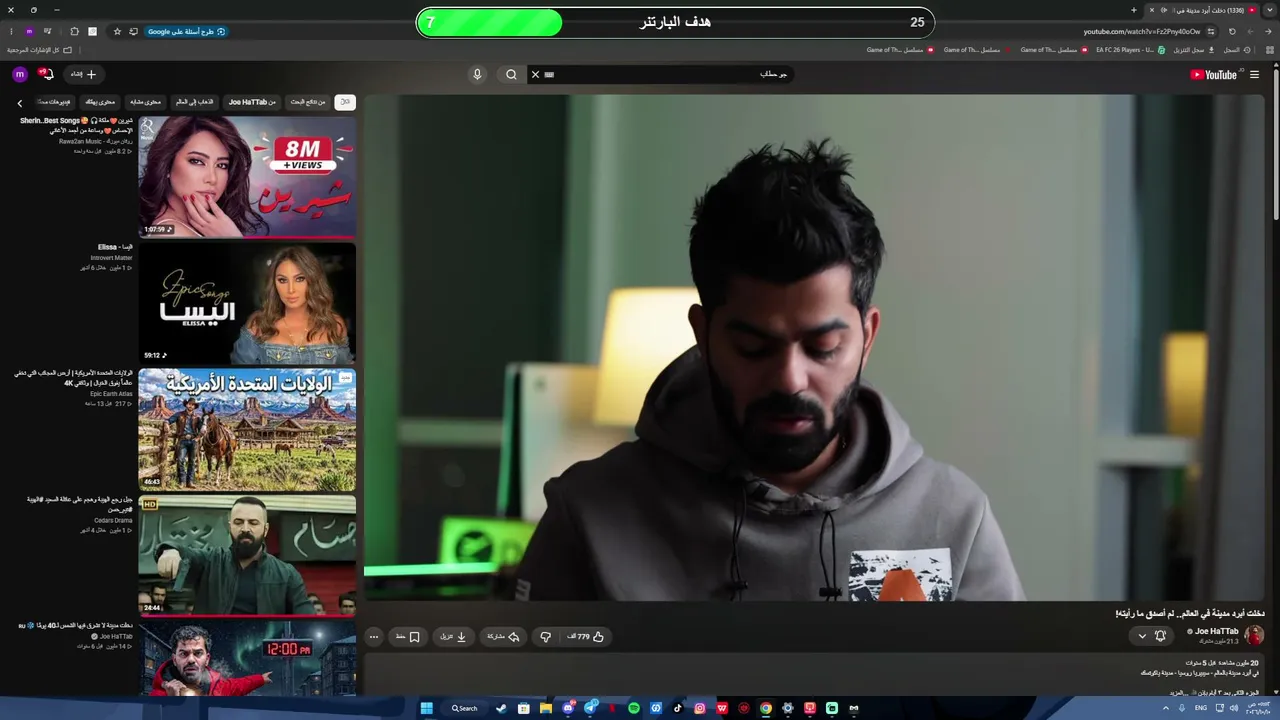Open more actions three-dot menu under video
1280x720 pixels.
(374, 636)
